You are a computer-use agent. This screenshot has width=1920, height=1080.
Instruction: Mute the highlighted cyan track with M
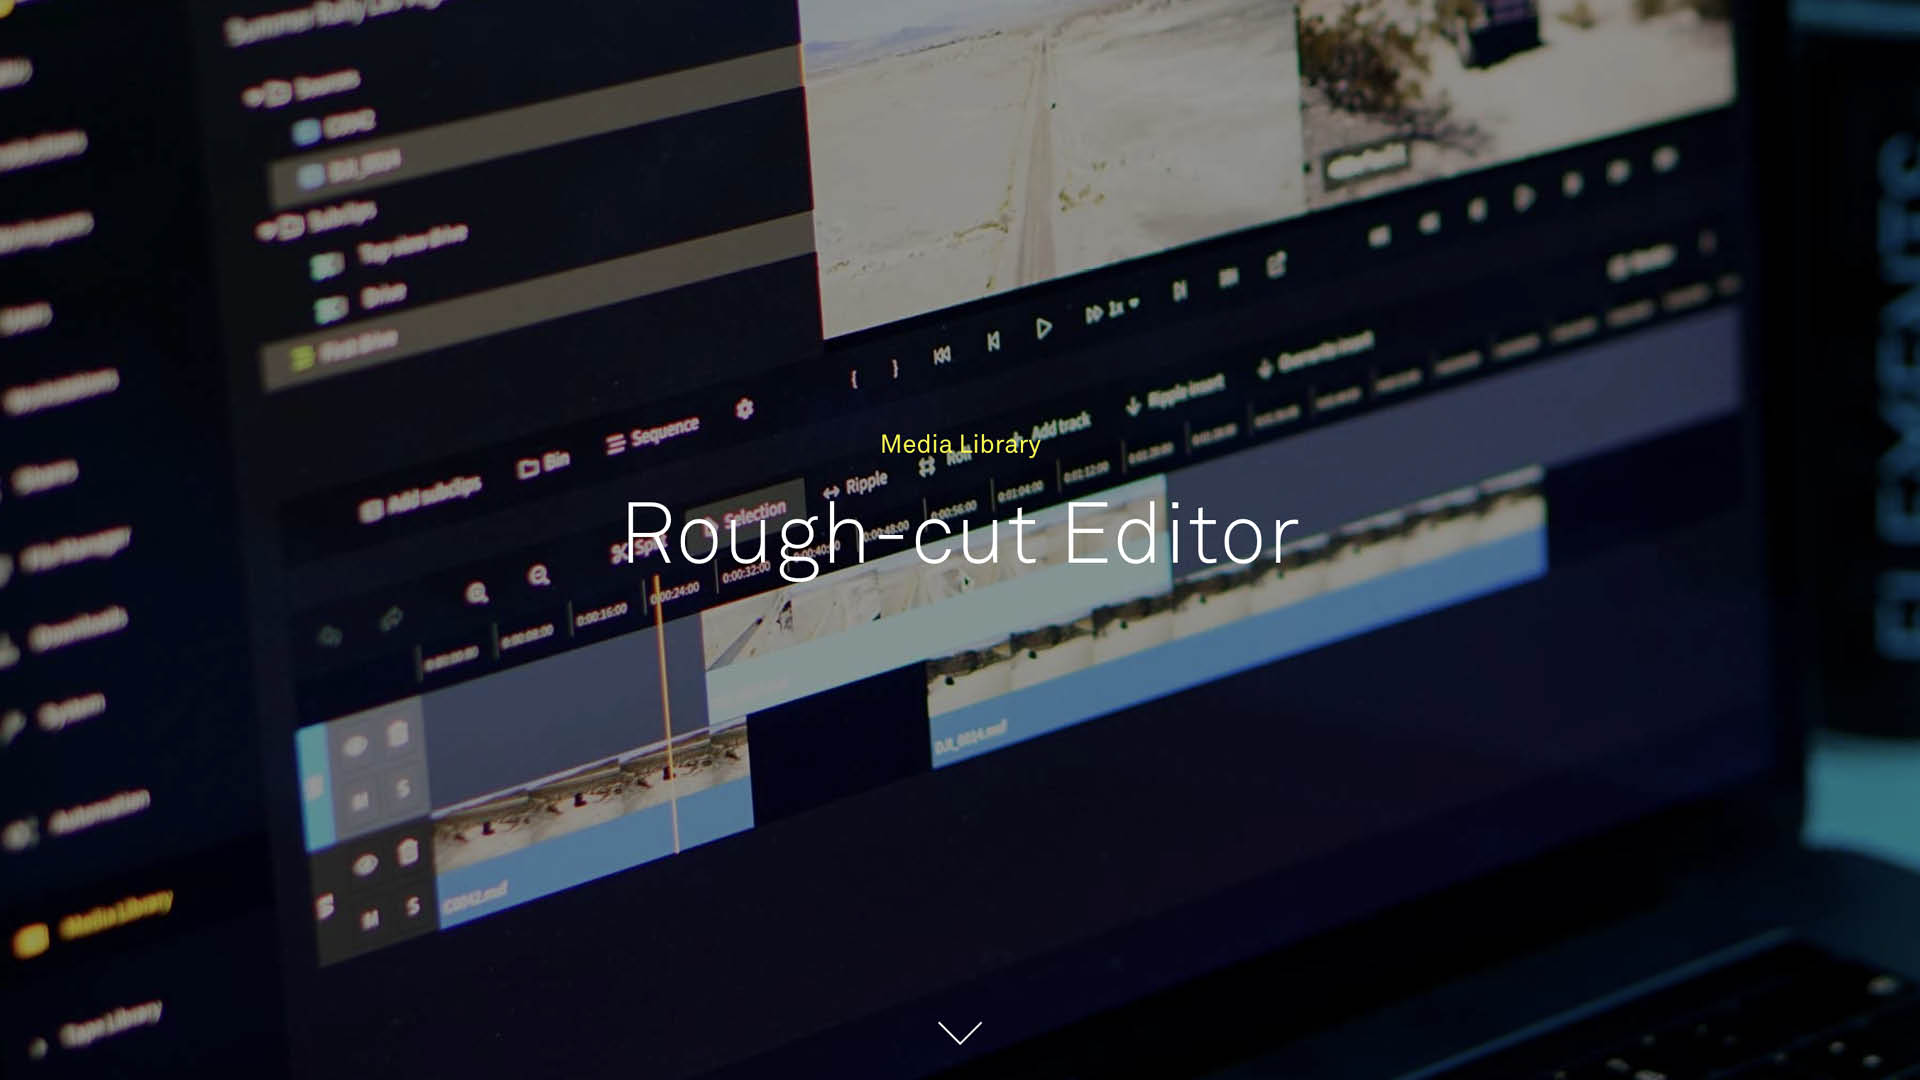[x=360, y=801]
